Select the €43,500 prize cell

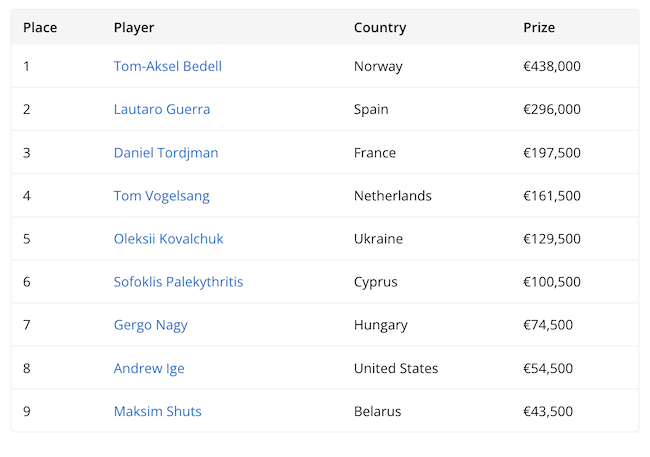point(548,411)
